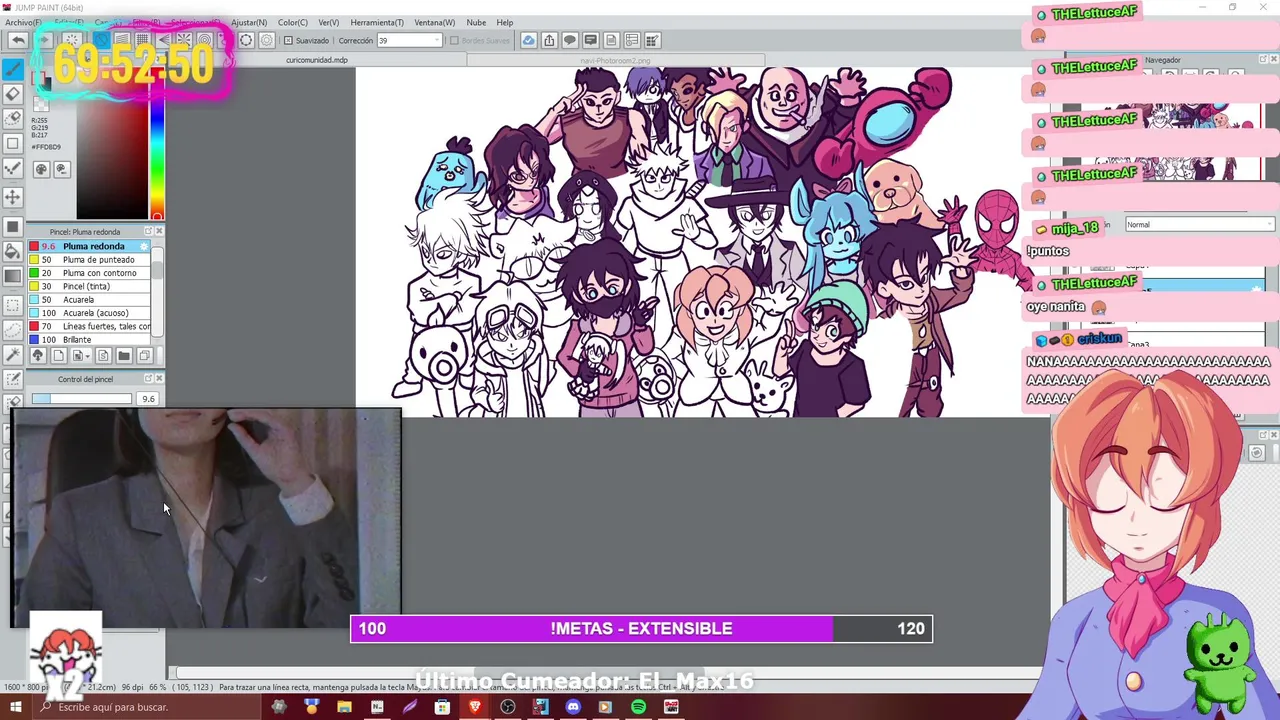This screenshot has height=720, width=1280.
Task: Select the Shape outline rectangle tool
Action: coord(13,142)
